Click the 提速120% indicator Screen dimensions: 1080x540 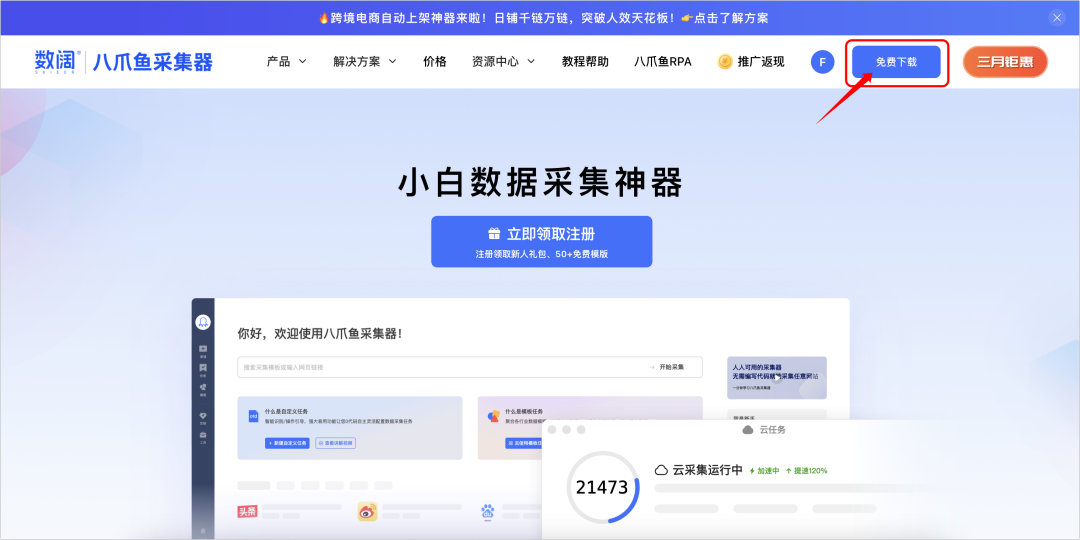pos(807,471)
